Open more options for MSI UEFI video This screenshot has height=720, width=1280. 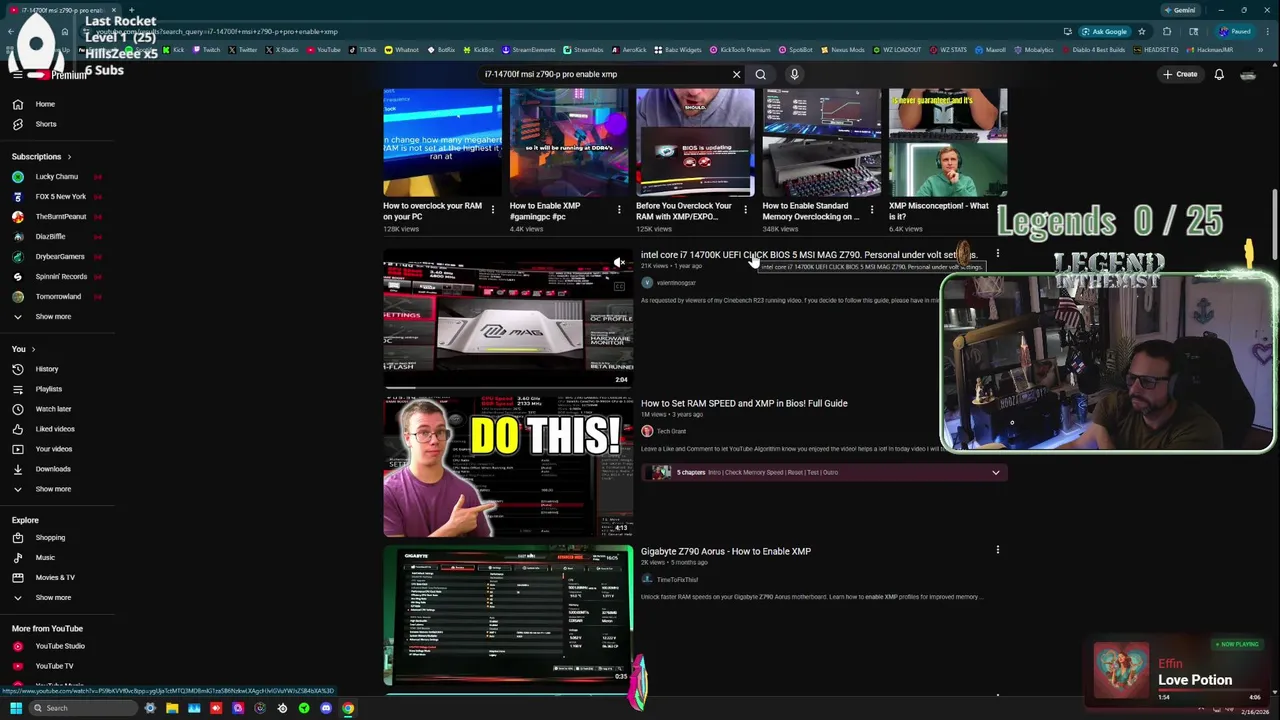coord(997,255)
